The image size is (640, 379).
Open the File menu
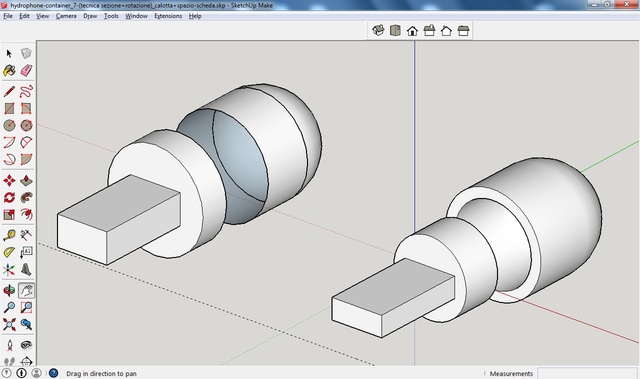(8, 16)
